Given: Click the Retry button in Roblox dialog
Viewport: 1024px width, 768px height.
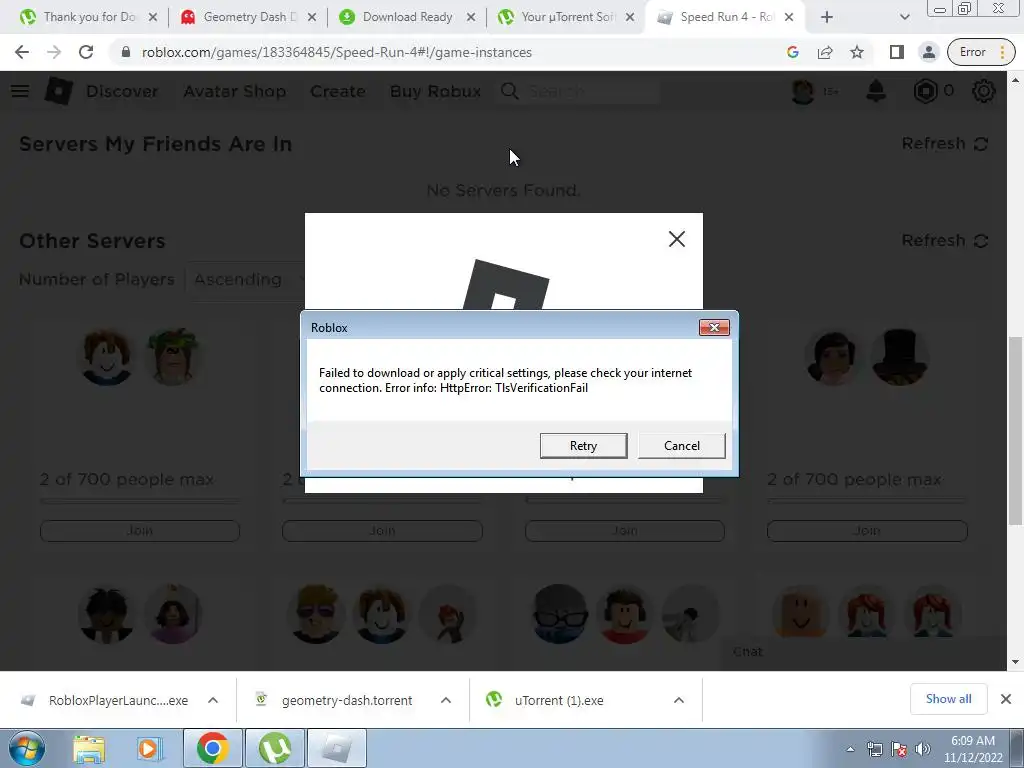Looking at the screenshot, I should click(583, 445).
